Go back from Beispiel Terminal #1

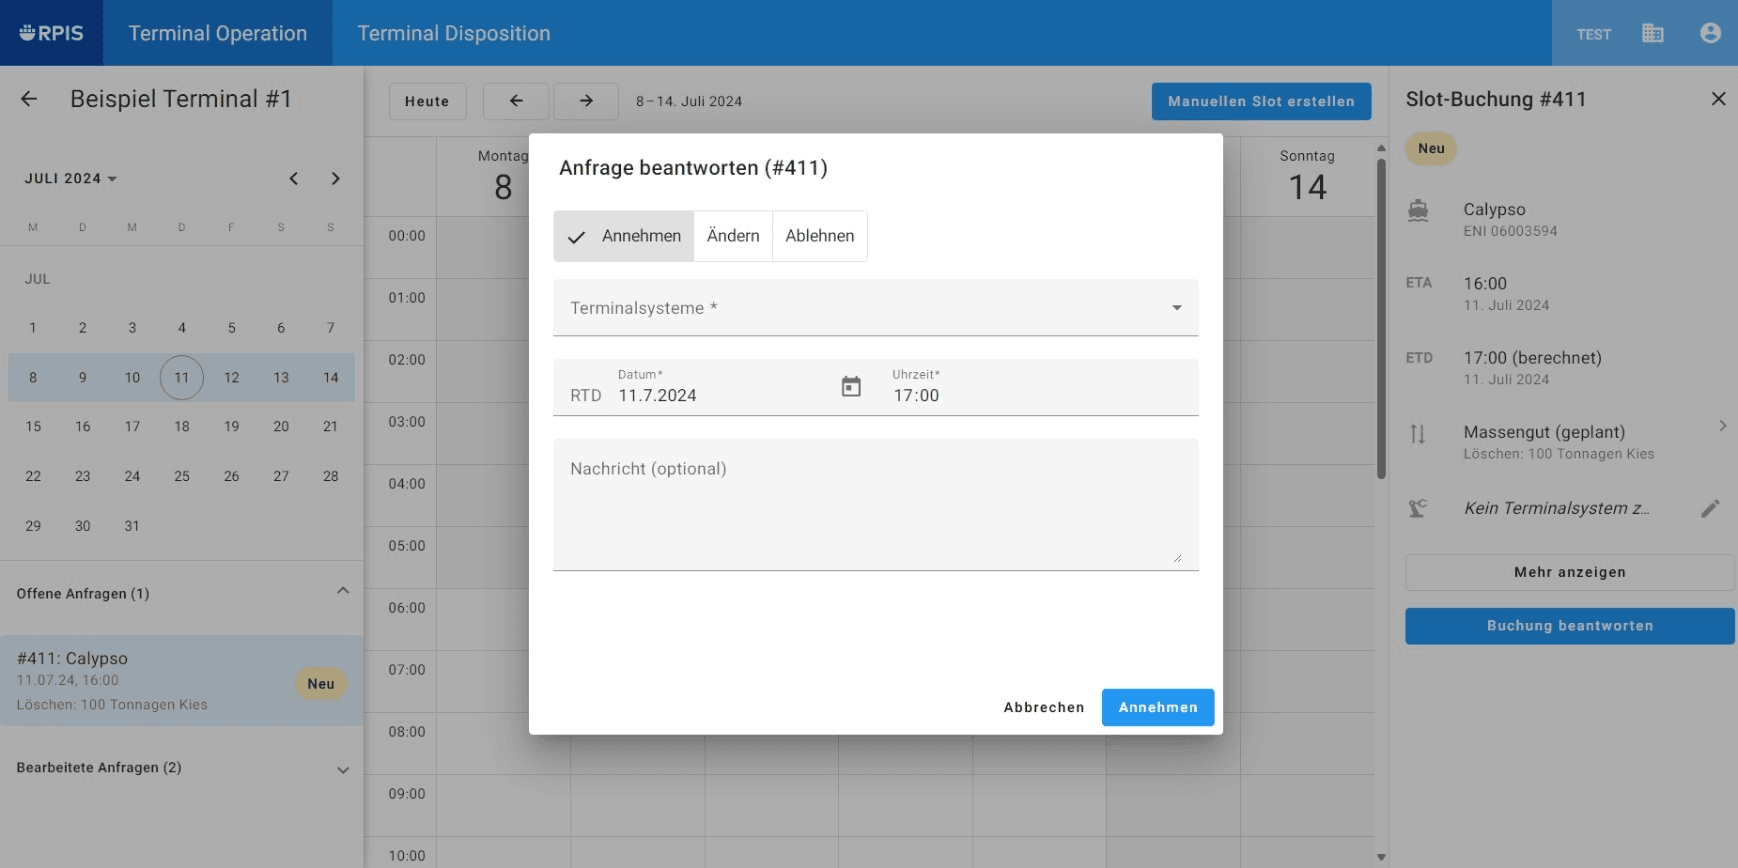click(x=29, y=99)
